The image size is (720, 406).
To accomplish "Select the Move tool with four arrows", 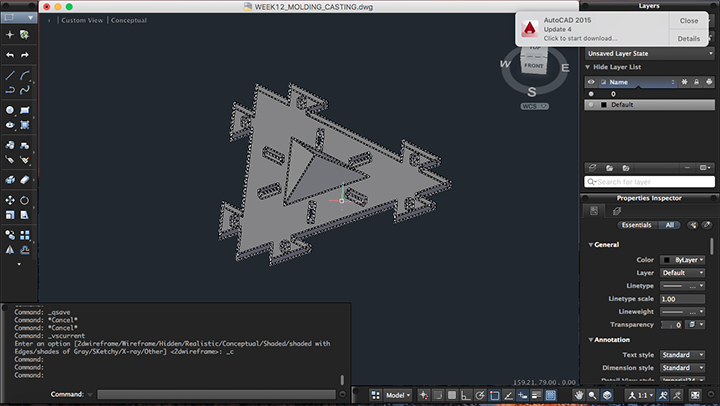I will pos(10,200).
